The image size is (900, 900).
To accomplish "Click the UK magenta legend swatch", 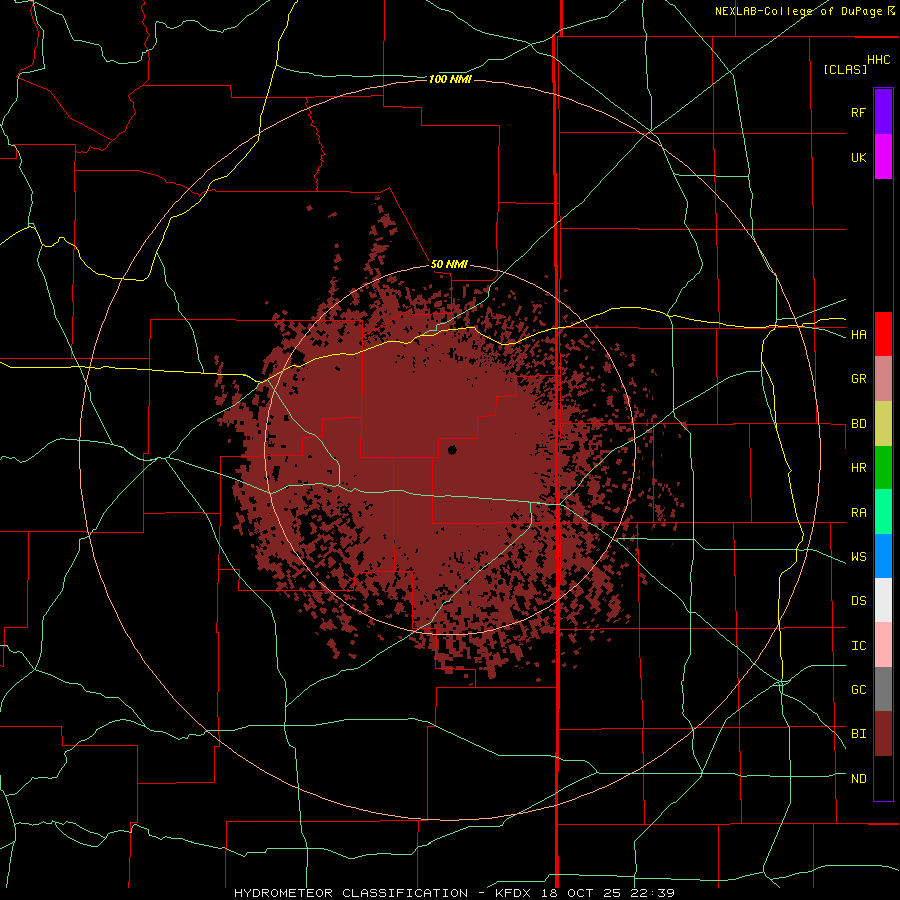I will pos(883,157).
